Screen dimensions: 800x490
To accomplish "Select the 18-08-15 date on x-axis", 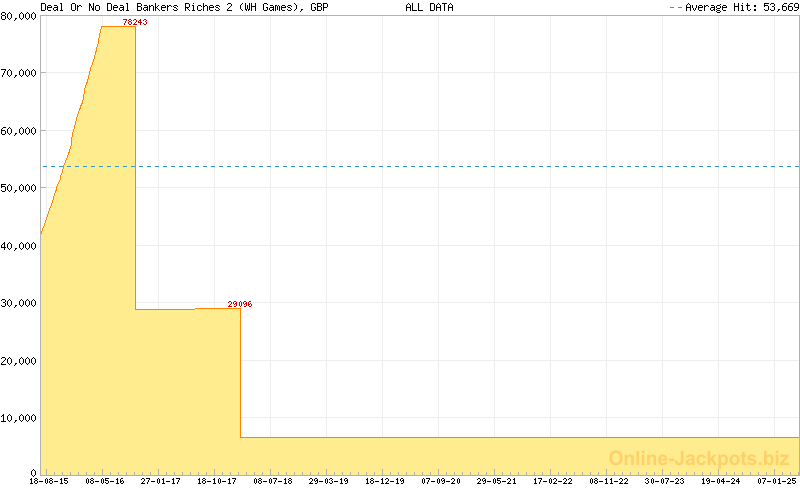I will (x=47, y=481).
